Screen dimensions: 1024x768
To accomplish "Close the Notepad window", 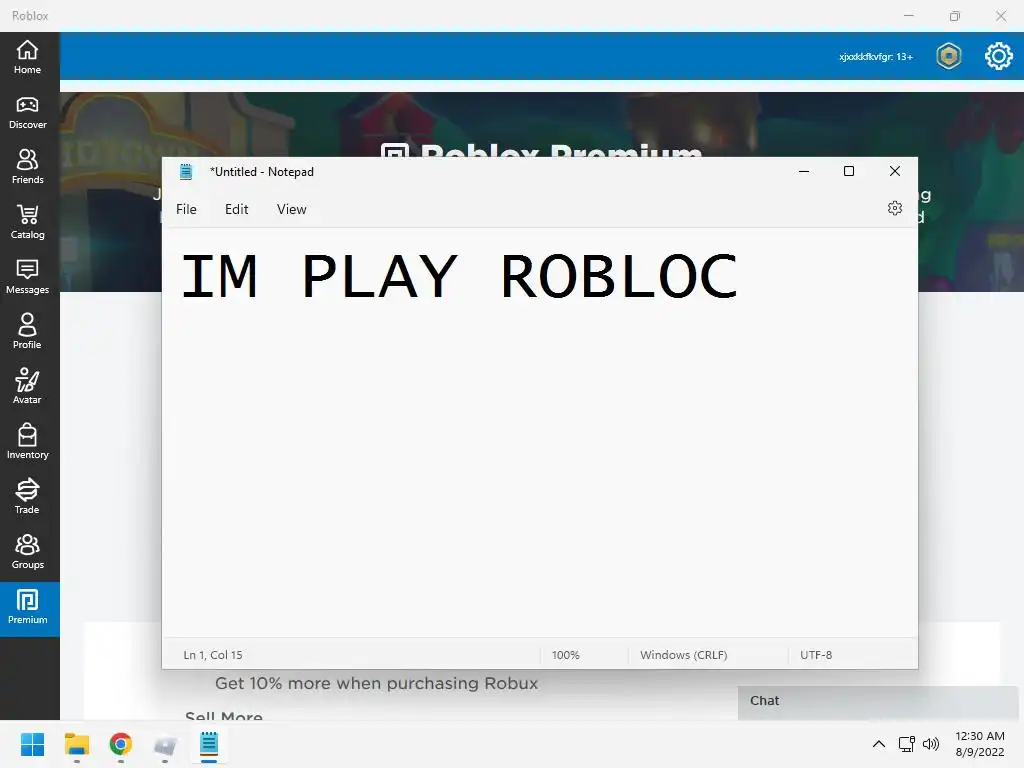I will (895, 171).
